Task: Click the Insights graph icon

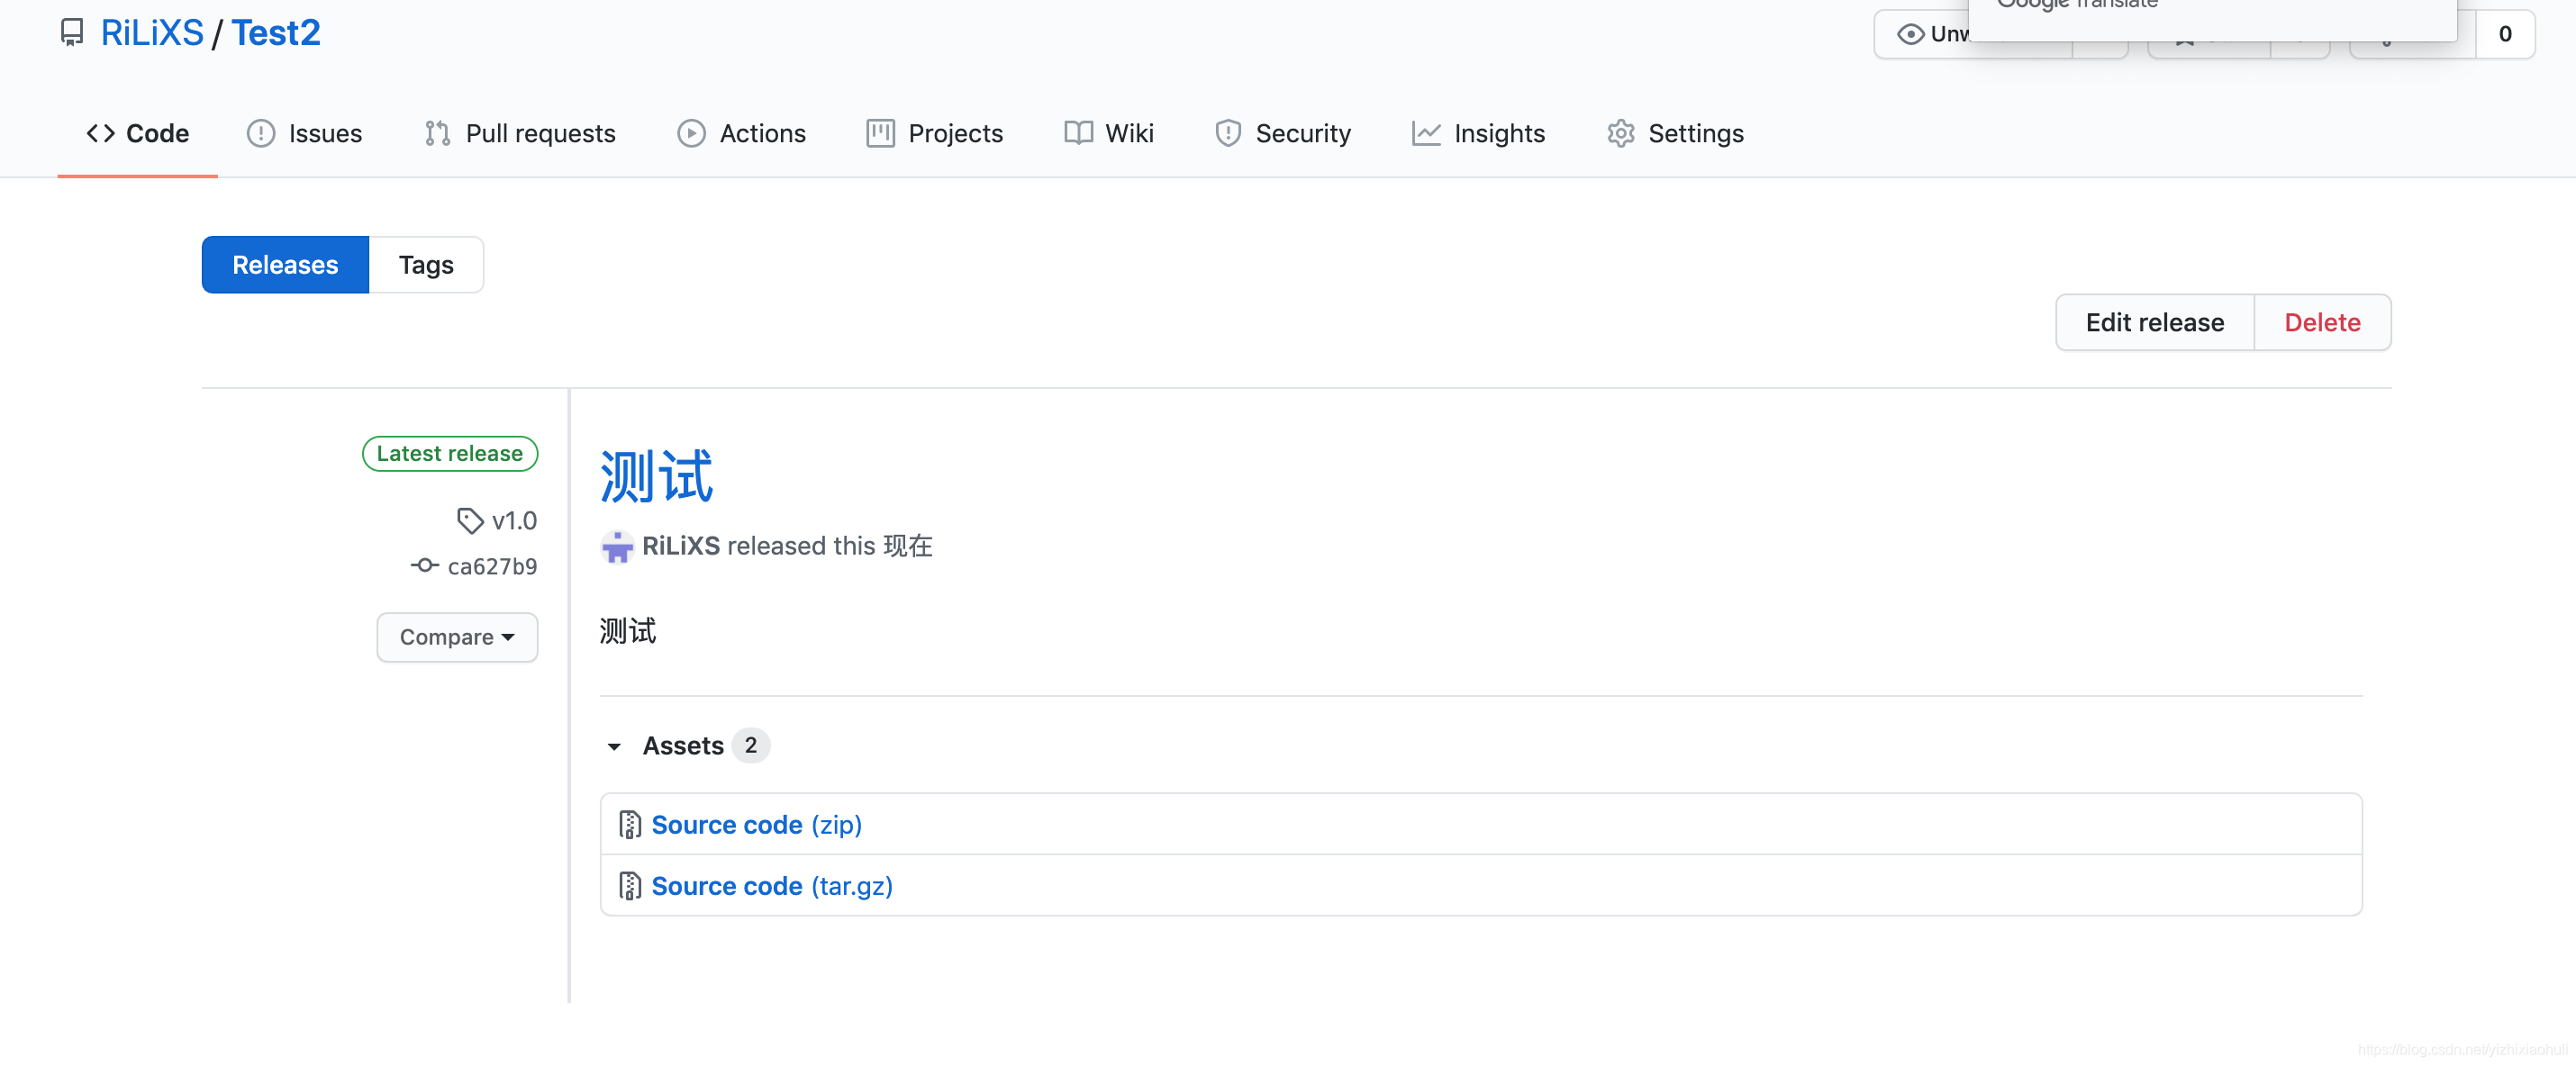Action: (1426, 133)
